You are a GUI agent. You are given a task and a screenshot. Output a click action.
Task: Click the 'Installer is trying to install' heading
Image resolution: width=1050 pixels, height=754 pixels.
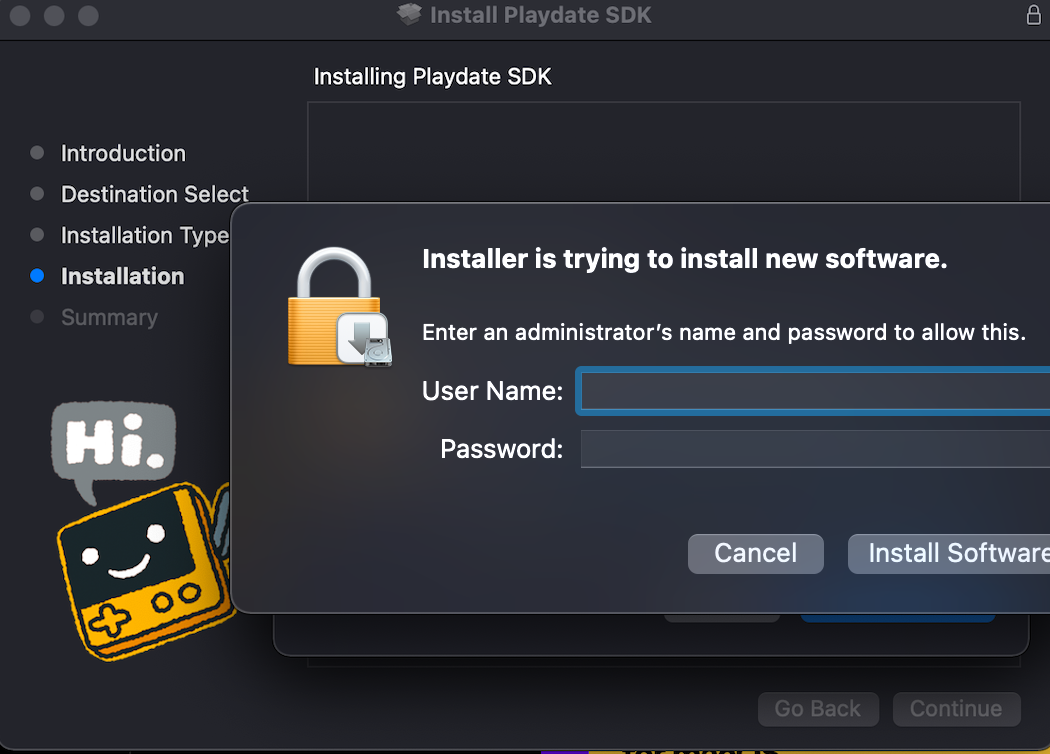point(684,259)
